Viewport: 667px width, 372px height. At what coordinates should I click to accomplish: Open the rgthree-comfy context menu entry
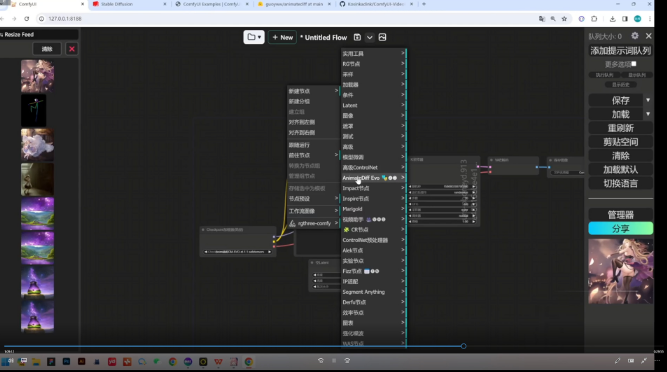point(314,223)
